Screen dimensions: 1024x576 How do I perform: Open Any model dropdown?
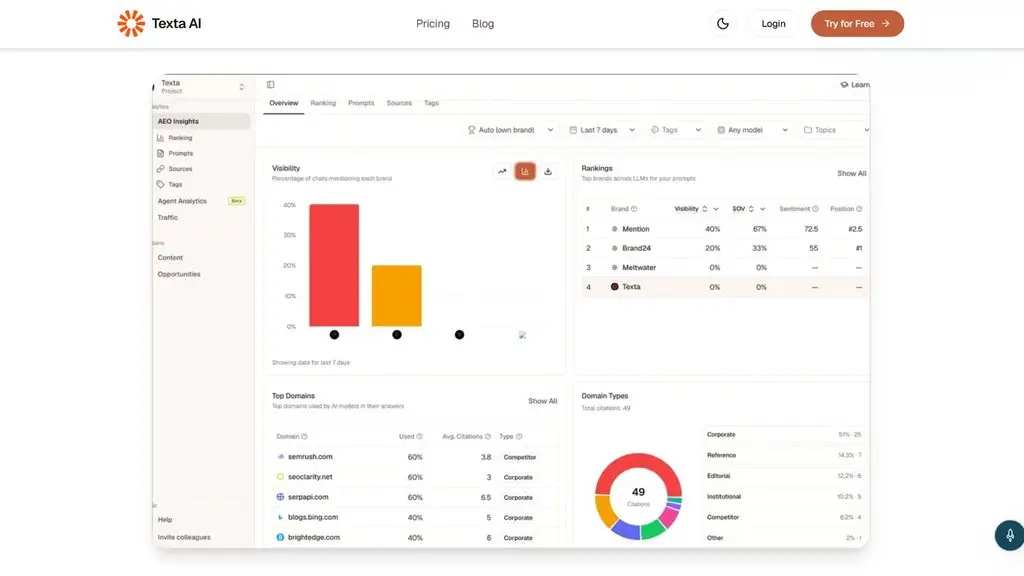752,130
